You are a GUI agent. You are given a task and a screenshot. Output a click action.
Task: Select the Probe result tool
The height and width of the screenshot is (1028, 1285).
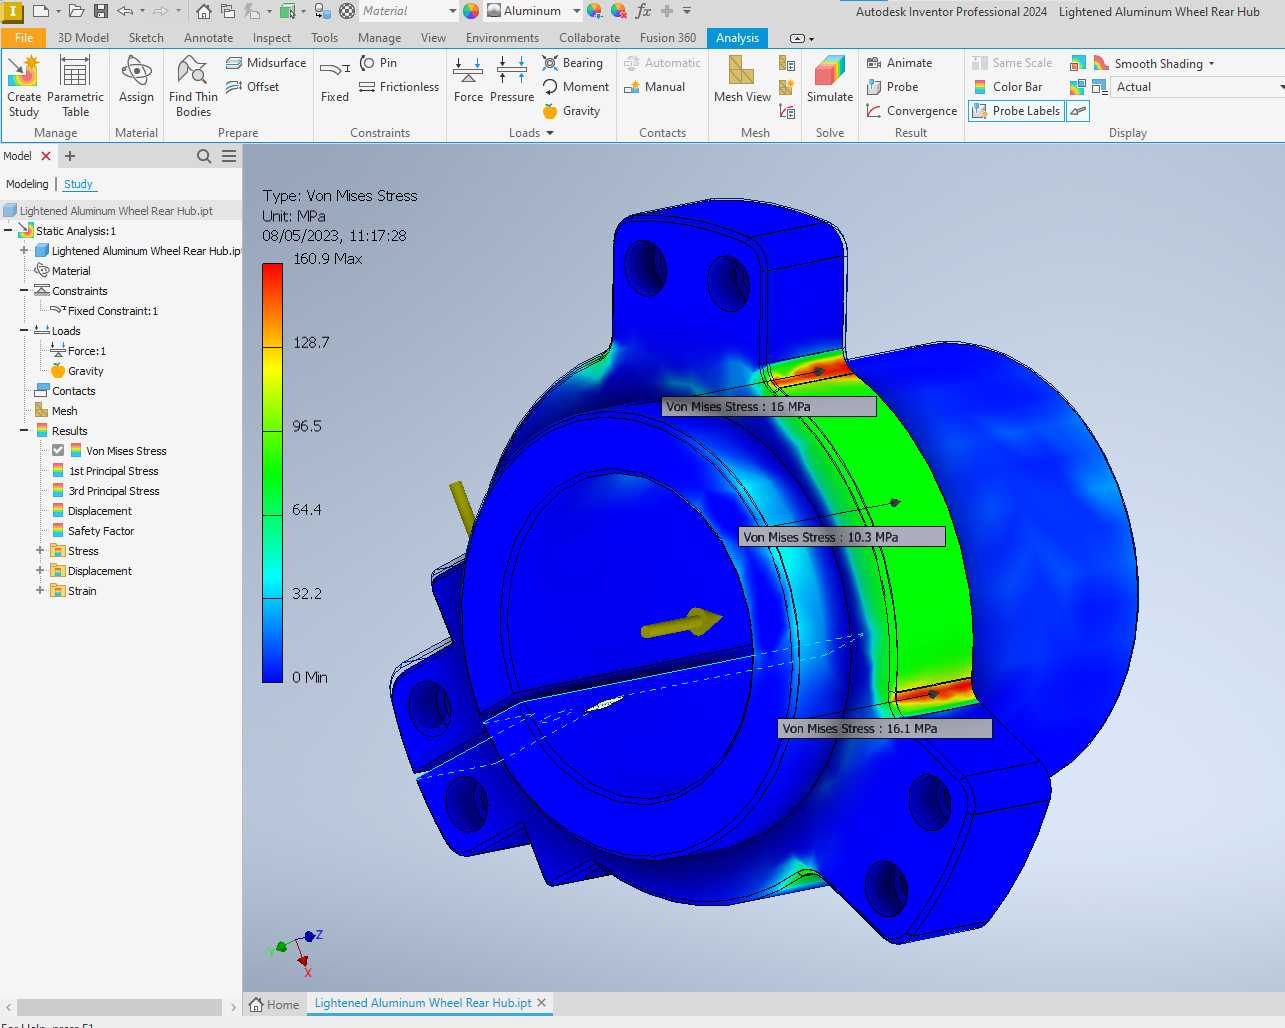click(x=892, y=87)
